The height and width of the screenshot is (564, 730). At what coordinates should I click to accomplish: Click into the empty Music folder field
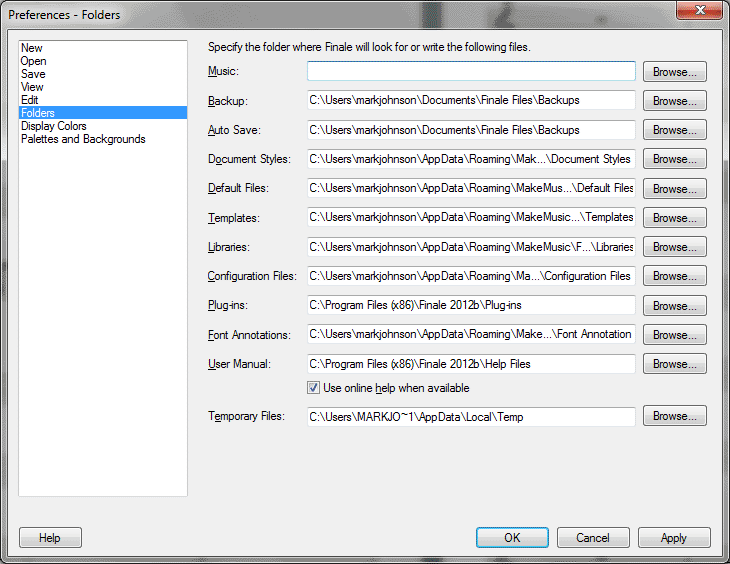[471, 71]
